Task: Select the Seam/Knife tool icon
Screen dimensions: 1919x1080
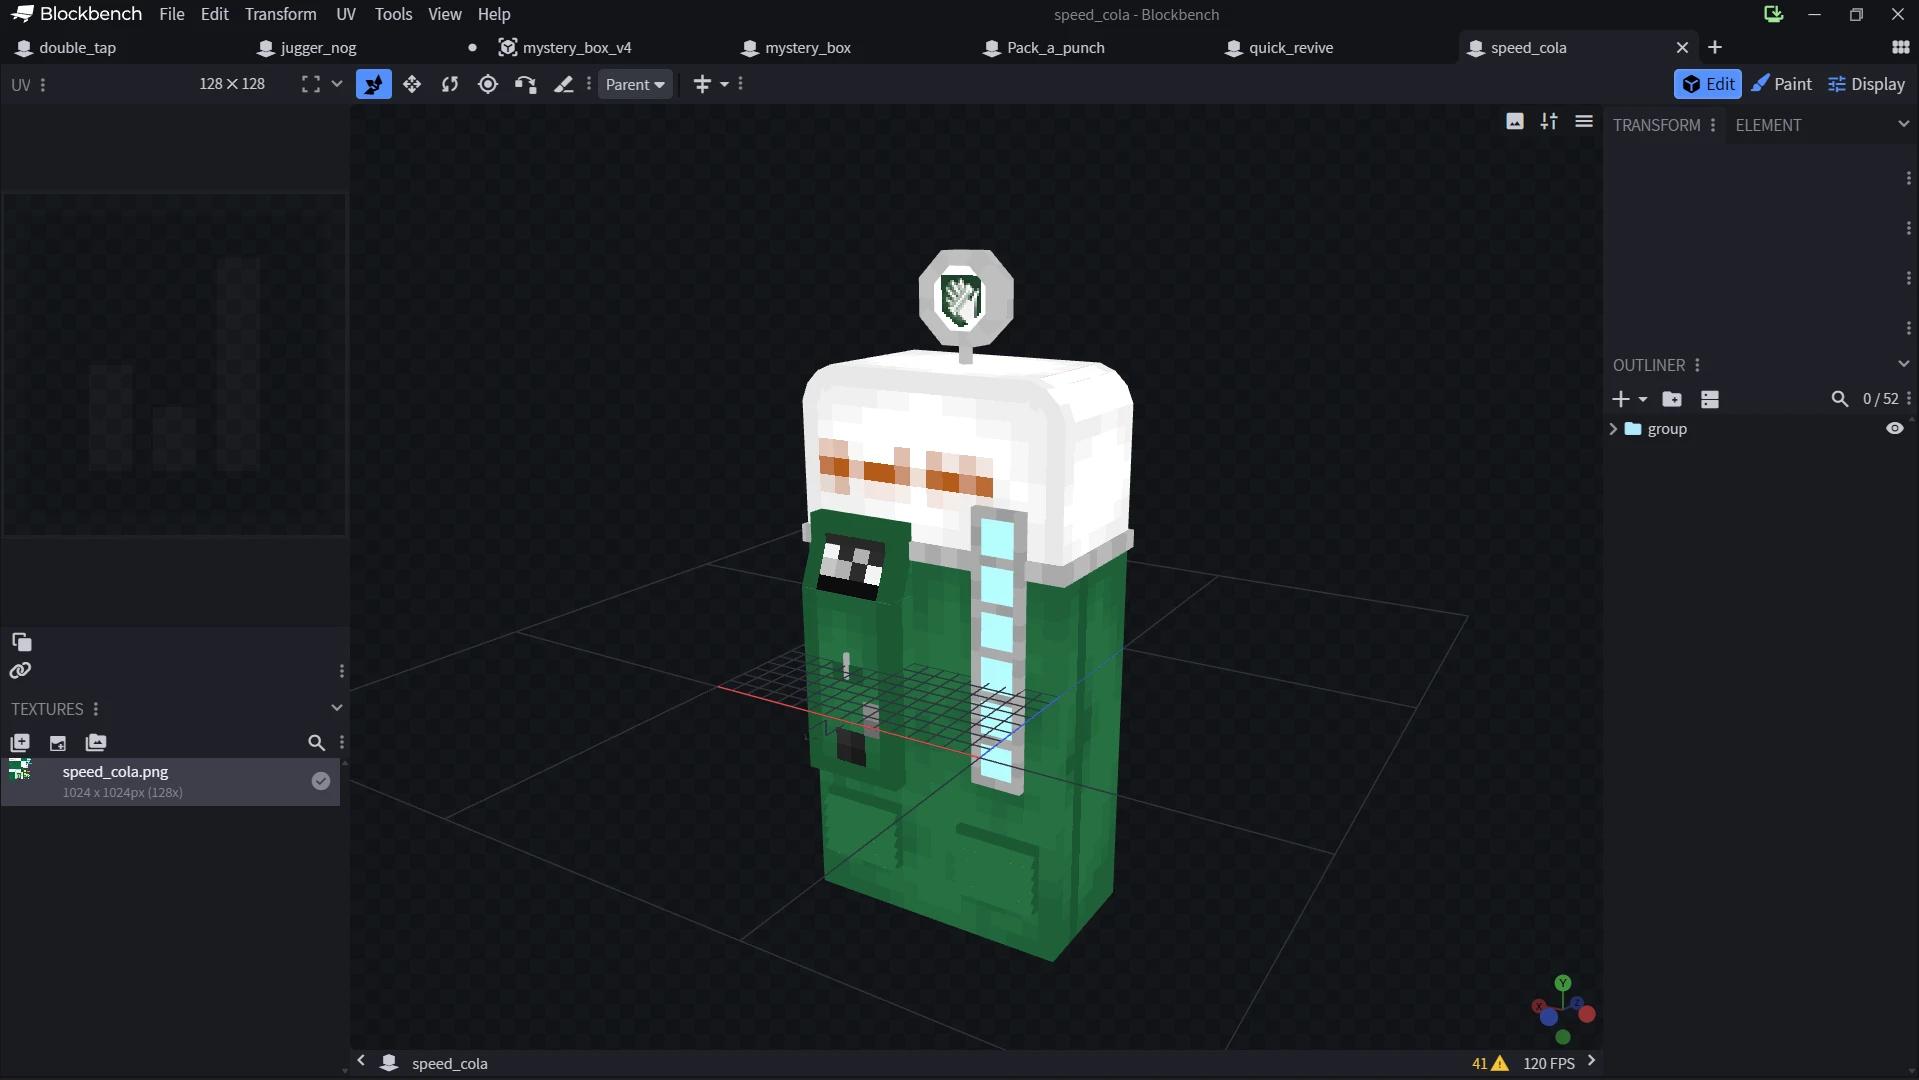Action: coord(564,85)
